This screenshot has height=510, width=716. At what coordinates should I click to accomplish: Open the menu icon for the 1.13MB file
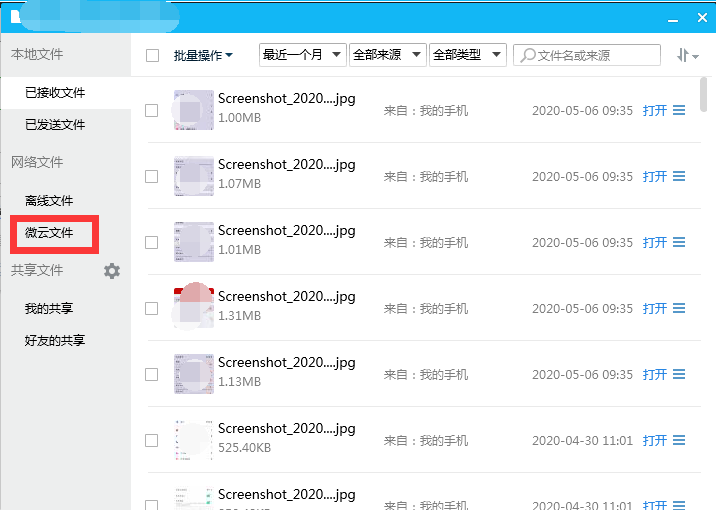[679, 374]
